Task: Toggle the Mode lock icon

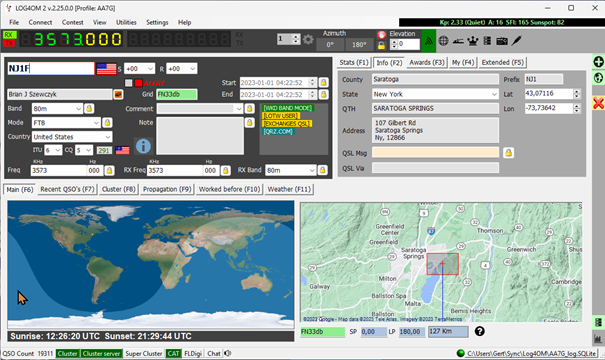Action: [x=107, y=123]
